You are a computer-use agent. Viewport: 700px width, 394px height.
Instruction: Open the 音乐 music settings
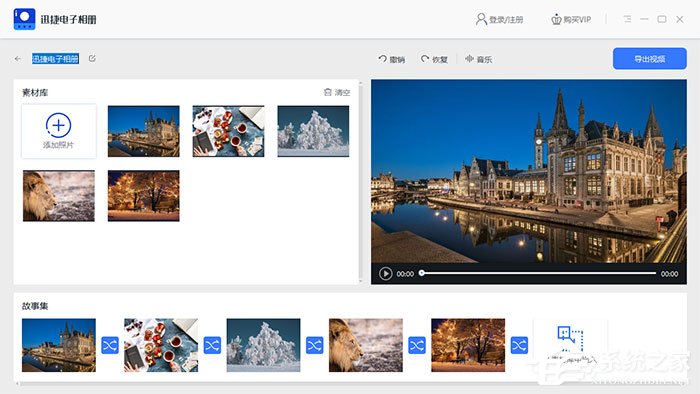coord(479,59)
